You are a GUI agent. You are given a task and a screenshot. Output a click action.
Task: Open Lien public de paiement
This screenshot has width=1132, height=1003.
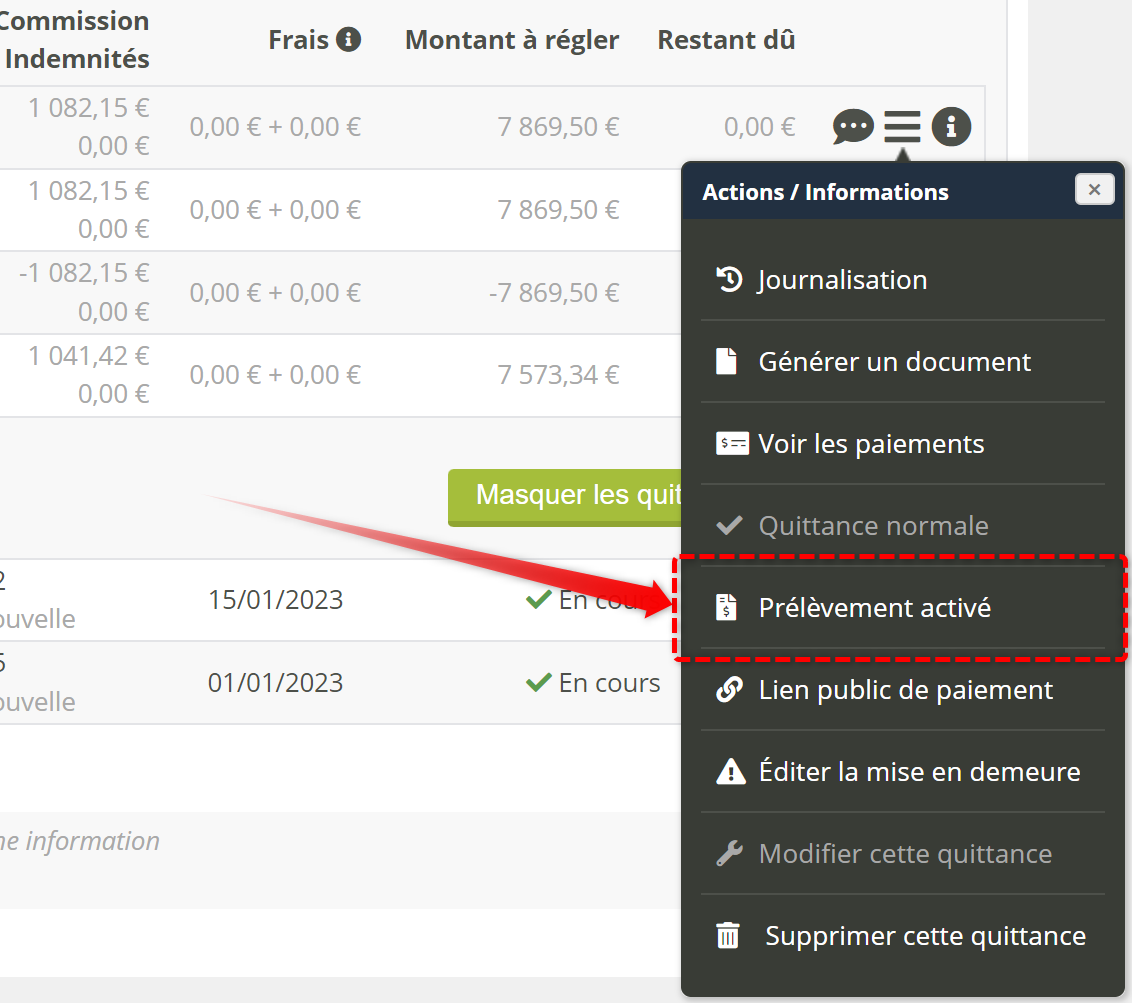(x=905, y=690)
